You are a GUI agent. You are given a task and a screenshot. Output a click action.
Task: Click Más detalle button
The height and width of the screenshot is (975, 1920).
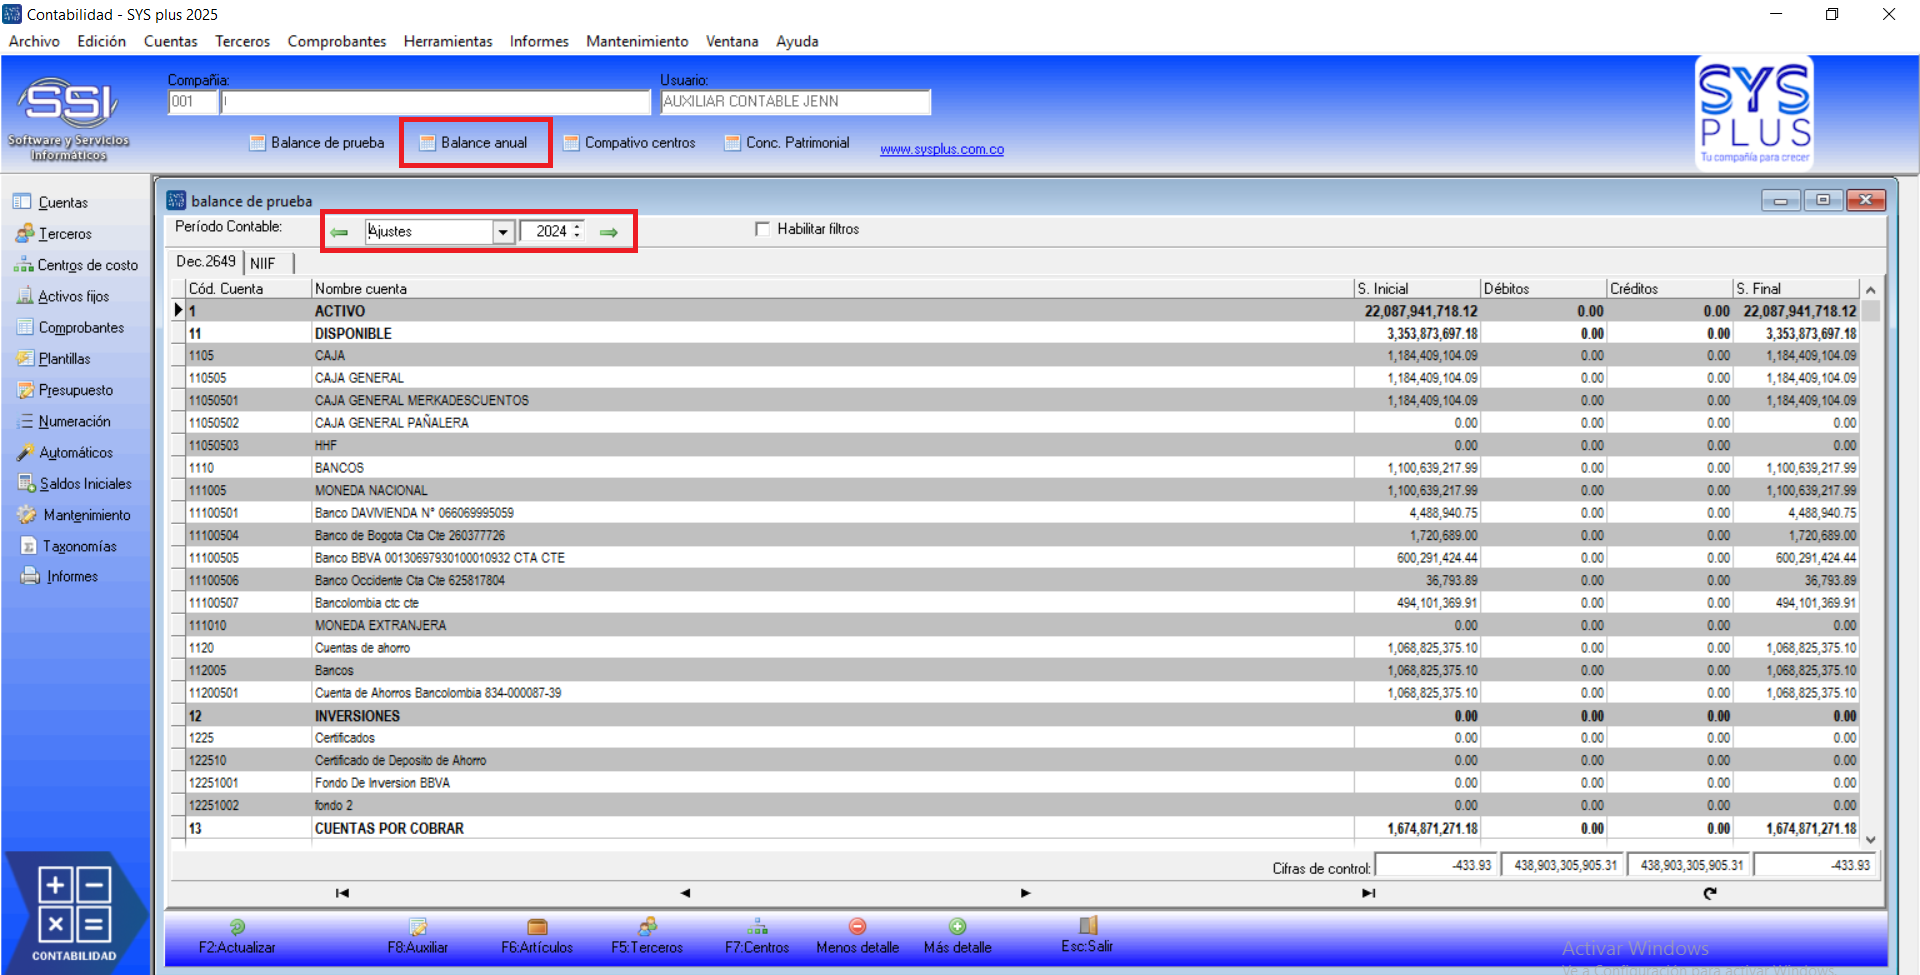958,937
